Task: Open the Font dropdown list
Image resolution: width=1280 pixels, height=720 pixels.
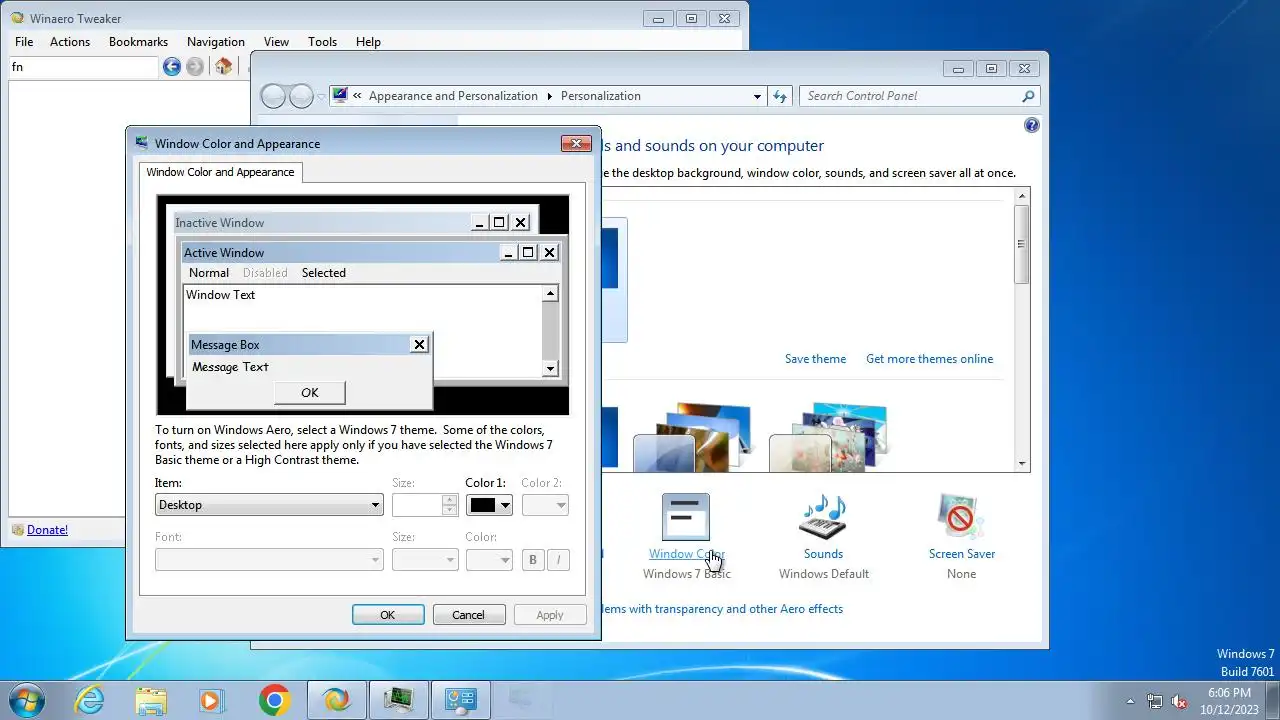Action: click(269, 560)
